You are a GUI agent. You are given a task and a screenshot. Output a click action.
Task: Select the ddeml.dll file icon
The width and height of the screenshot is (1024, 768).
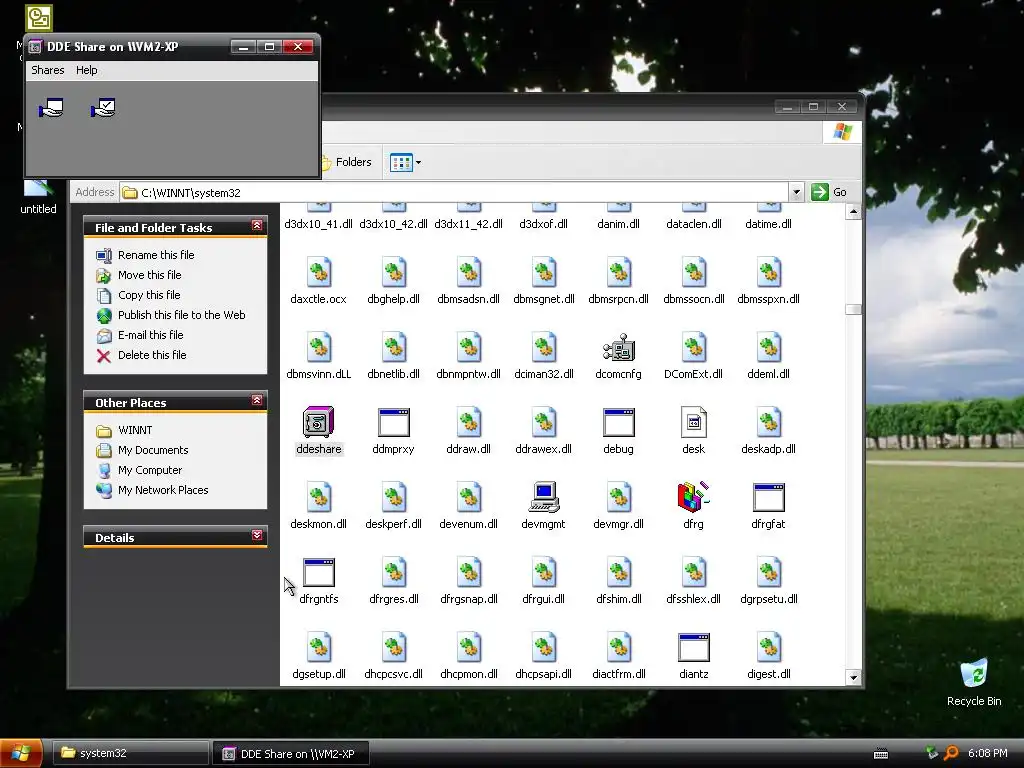[769, 347]
